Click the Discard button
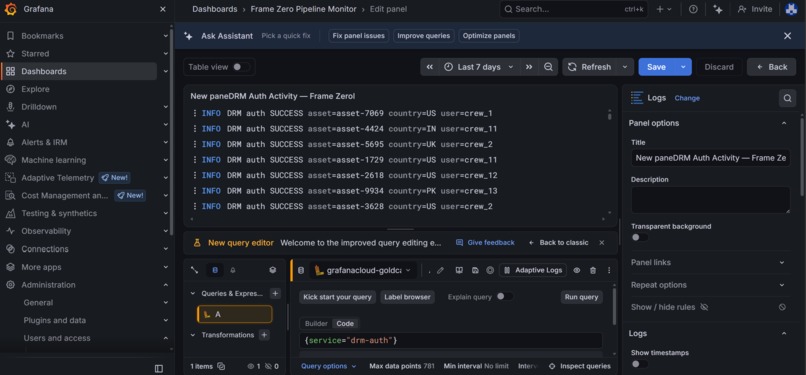806x375 pixels. (x=719, y=67)
